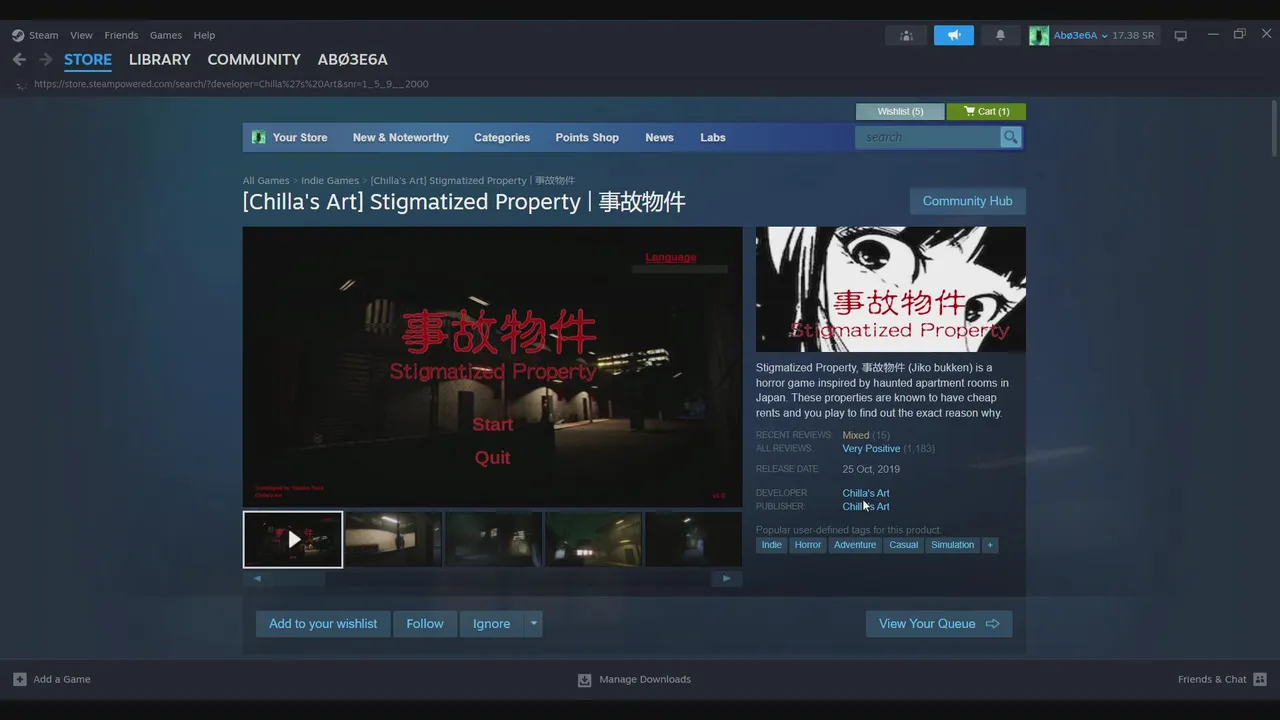The height and width of the screenshot is (720, 1280).
Task: Open the friends icon button in header
Action: [x=906, y=35]
